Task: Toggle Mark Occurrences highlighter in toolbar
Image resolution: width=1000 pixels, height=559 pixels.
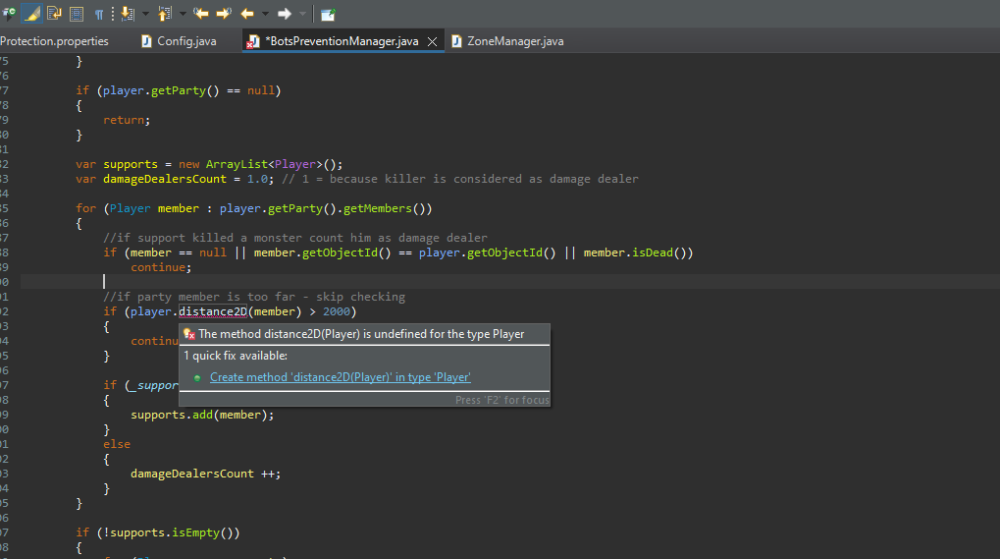Action: point(32,14)
